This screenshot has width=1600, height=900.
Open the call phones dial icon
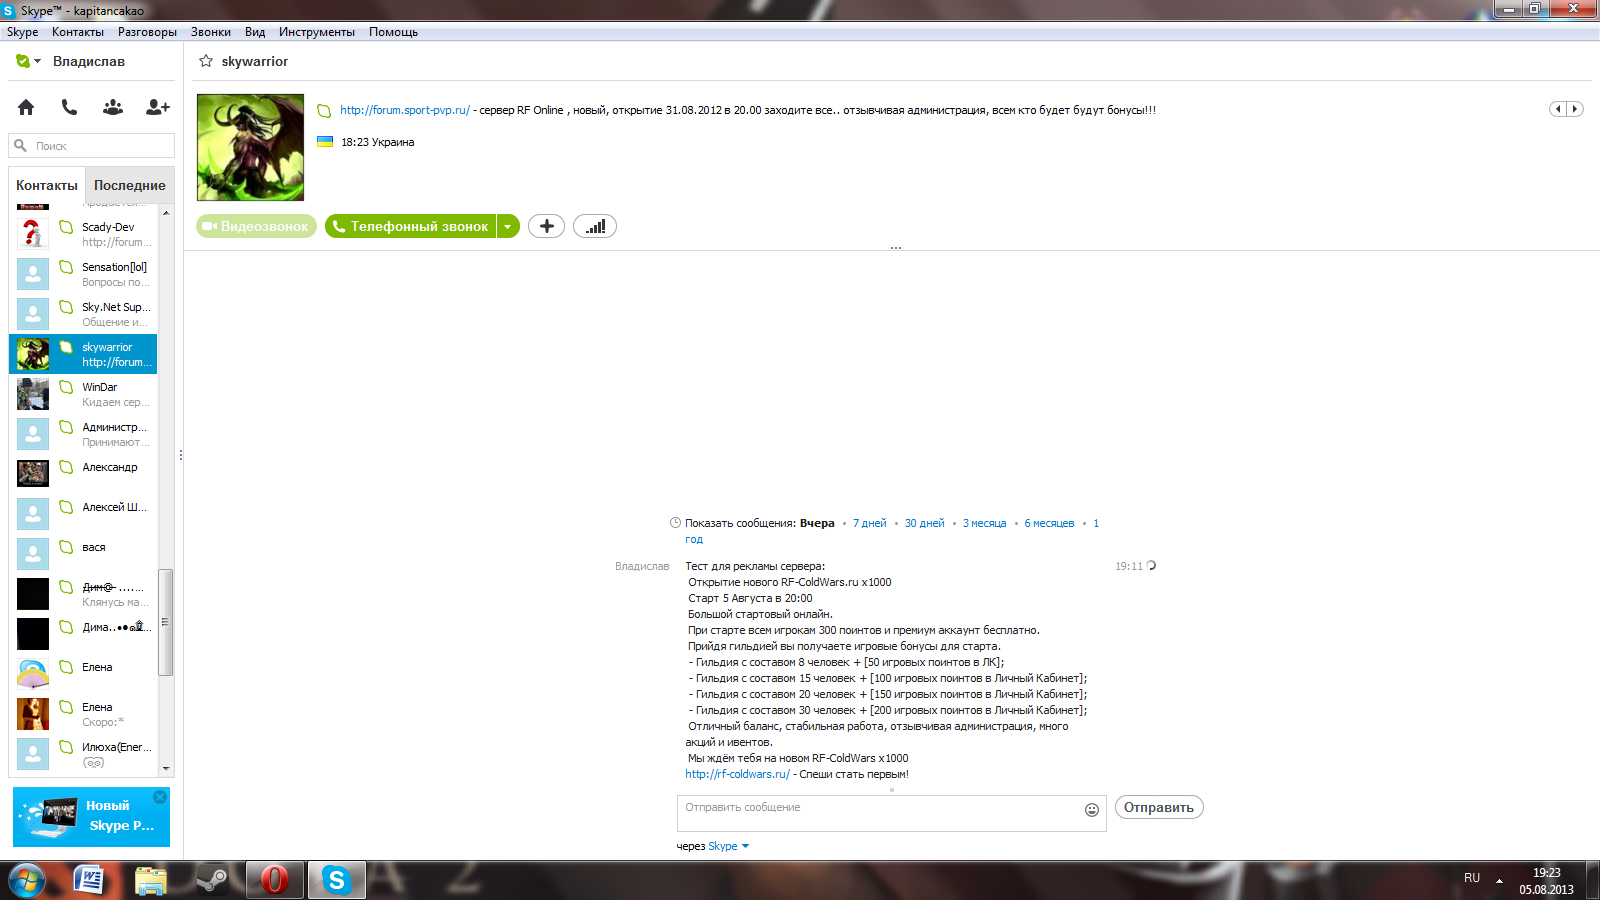click(69, 107)
